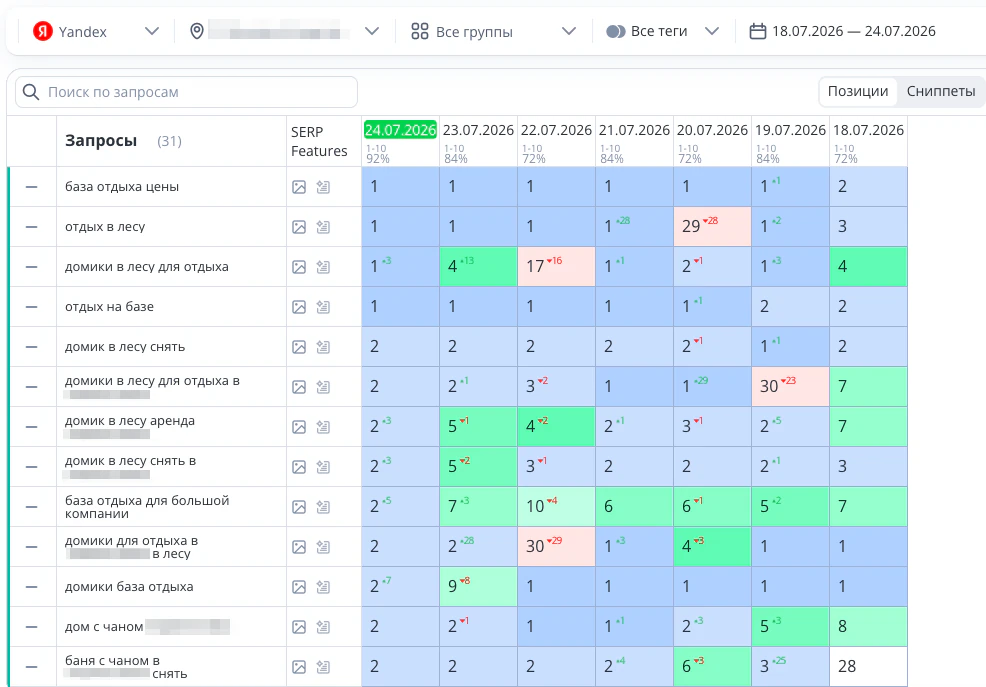Collapse the «база отдыха цены» row with the dash
Viewport: 986px width, 687px height.
tap(31, 187)
